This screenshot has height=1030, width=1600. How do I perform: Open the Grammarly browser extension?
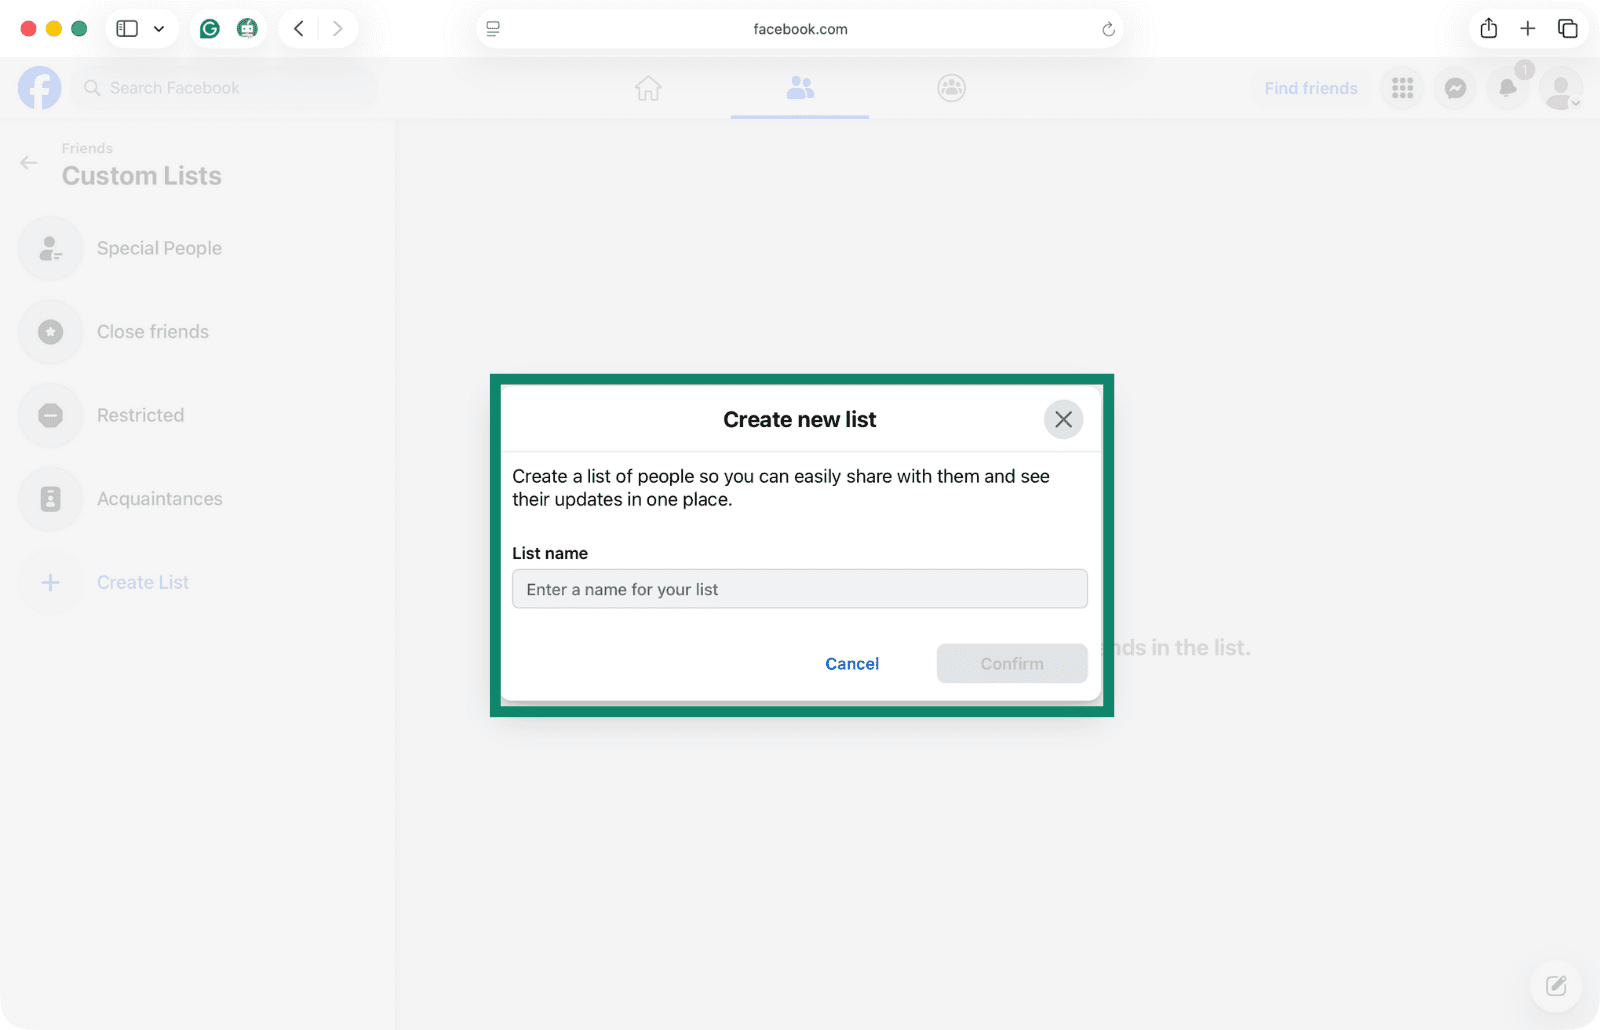[x=209, y=28]
